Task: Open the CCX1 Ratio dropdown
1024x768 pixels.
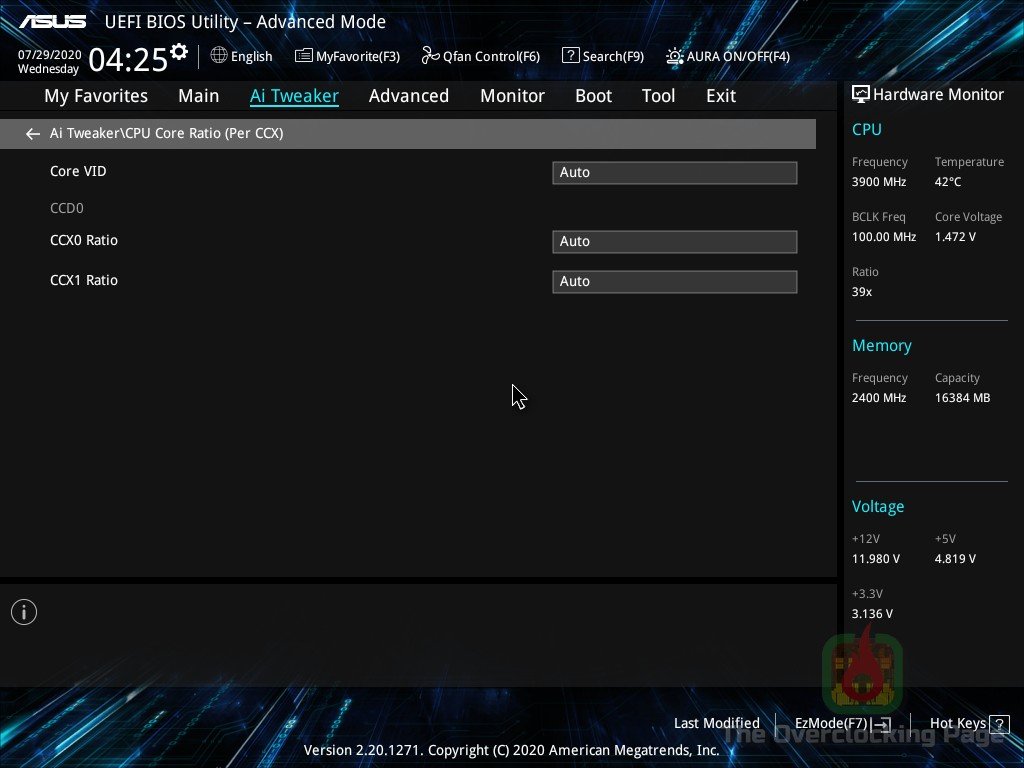Action: tap(674, 281)
